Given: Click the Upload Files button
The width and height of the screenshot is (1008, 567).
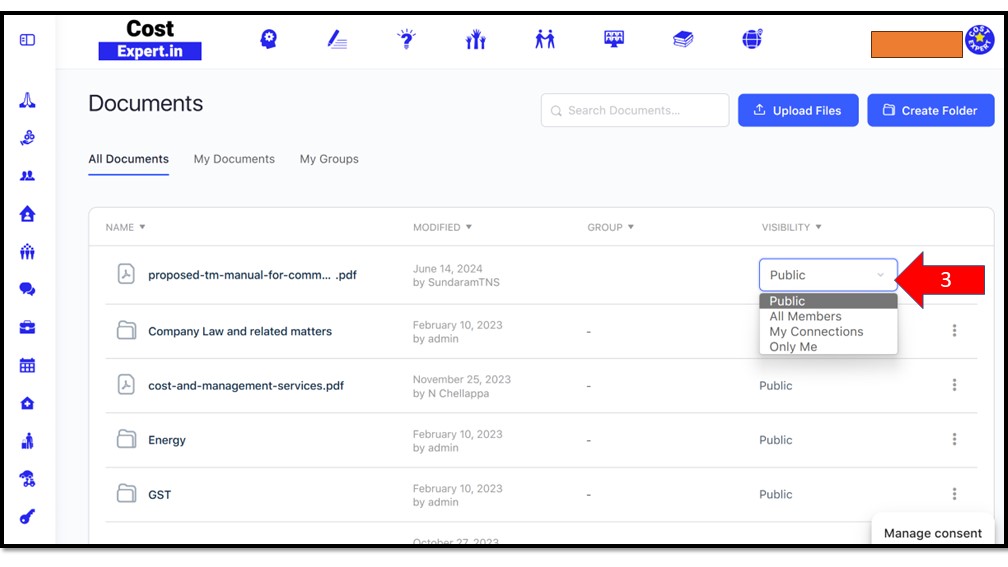Looking at the screenshot, I should pos(797,110).
